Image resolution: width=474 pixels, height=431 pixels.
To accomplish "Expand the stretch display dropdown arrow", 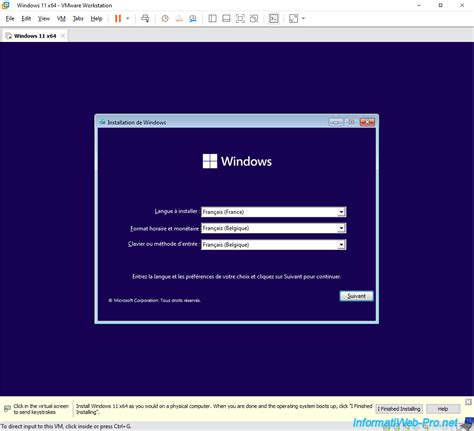I will tap(303, 19).
